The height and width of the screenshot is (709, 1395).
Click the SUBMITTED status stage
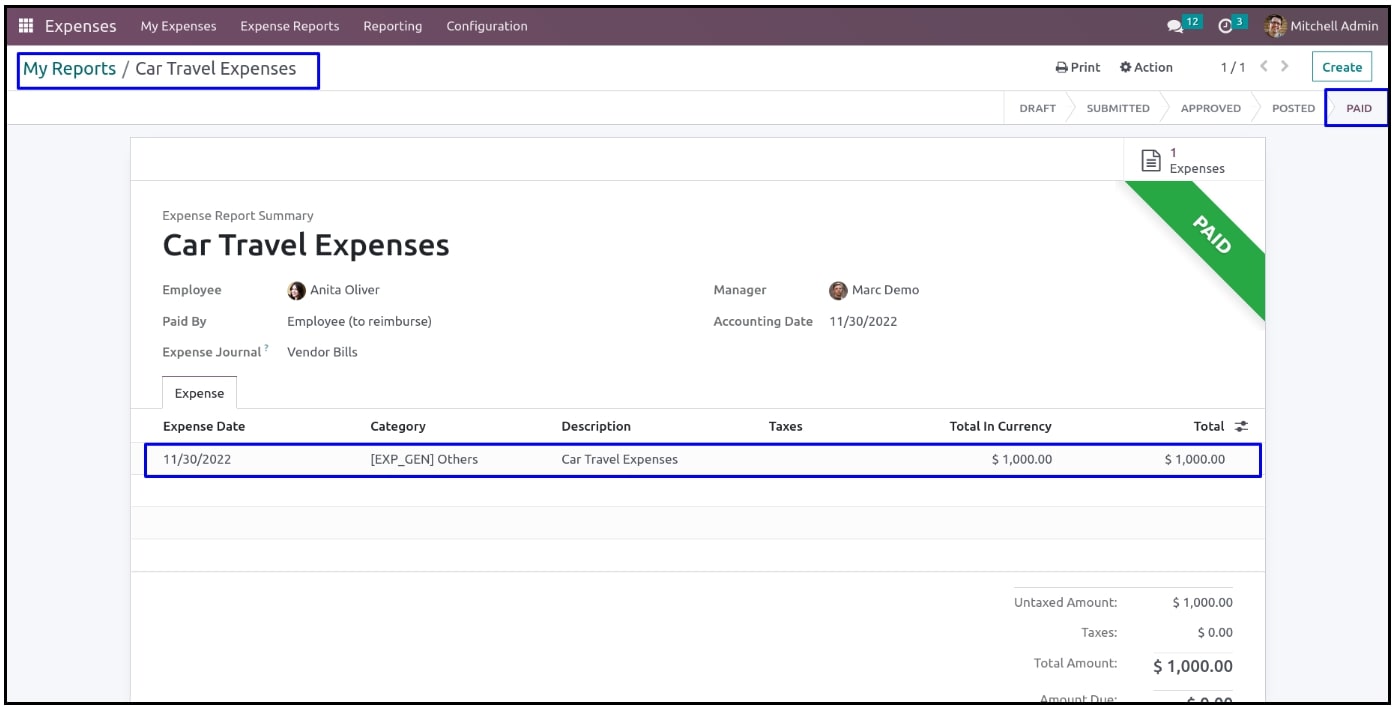tap(1118, 108)
